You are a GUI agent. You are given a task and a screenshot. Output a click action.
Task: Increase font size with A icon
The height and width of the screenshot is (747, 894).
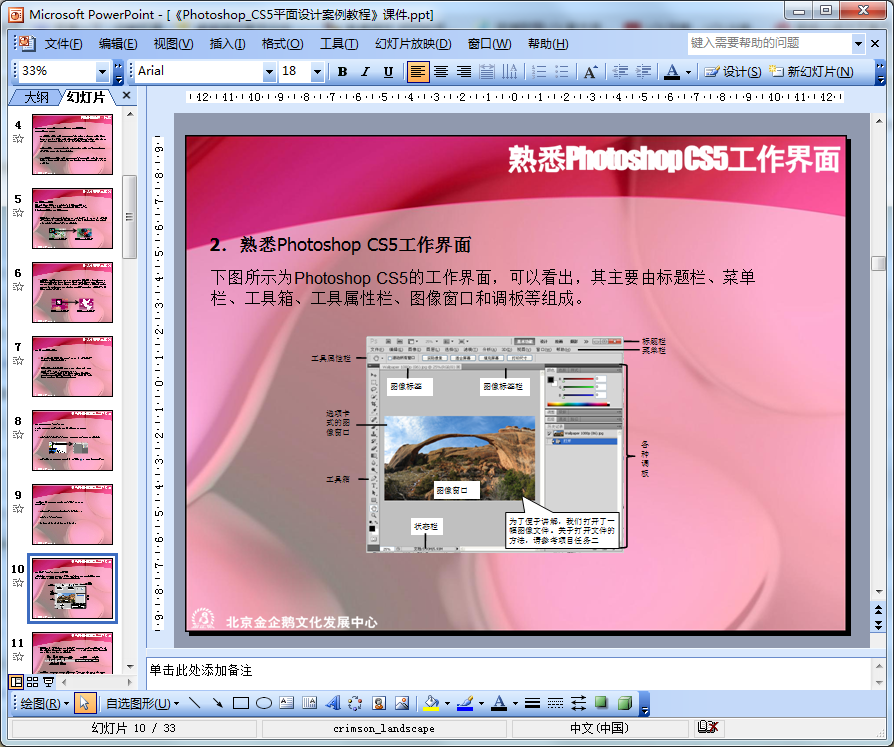(x=590, y=71)
